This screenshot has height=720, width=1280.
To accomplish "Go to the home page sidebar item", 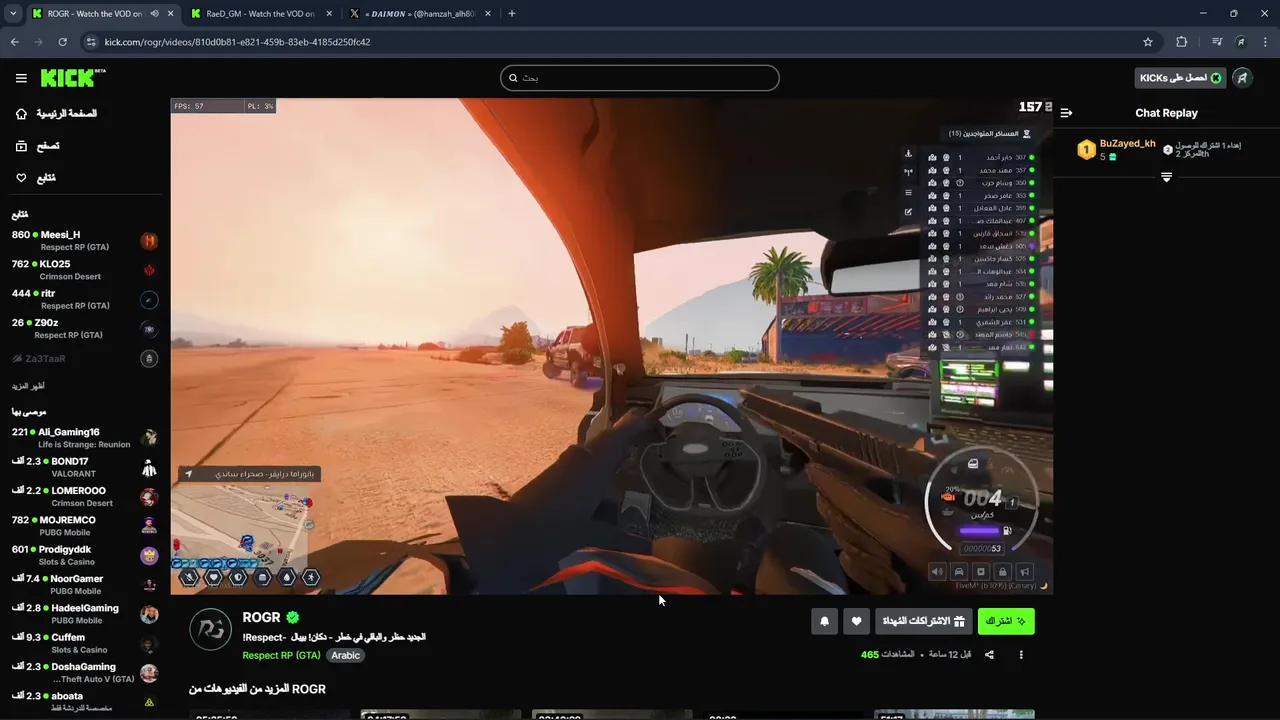I will 57,113.
